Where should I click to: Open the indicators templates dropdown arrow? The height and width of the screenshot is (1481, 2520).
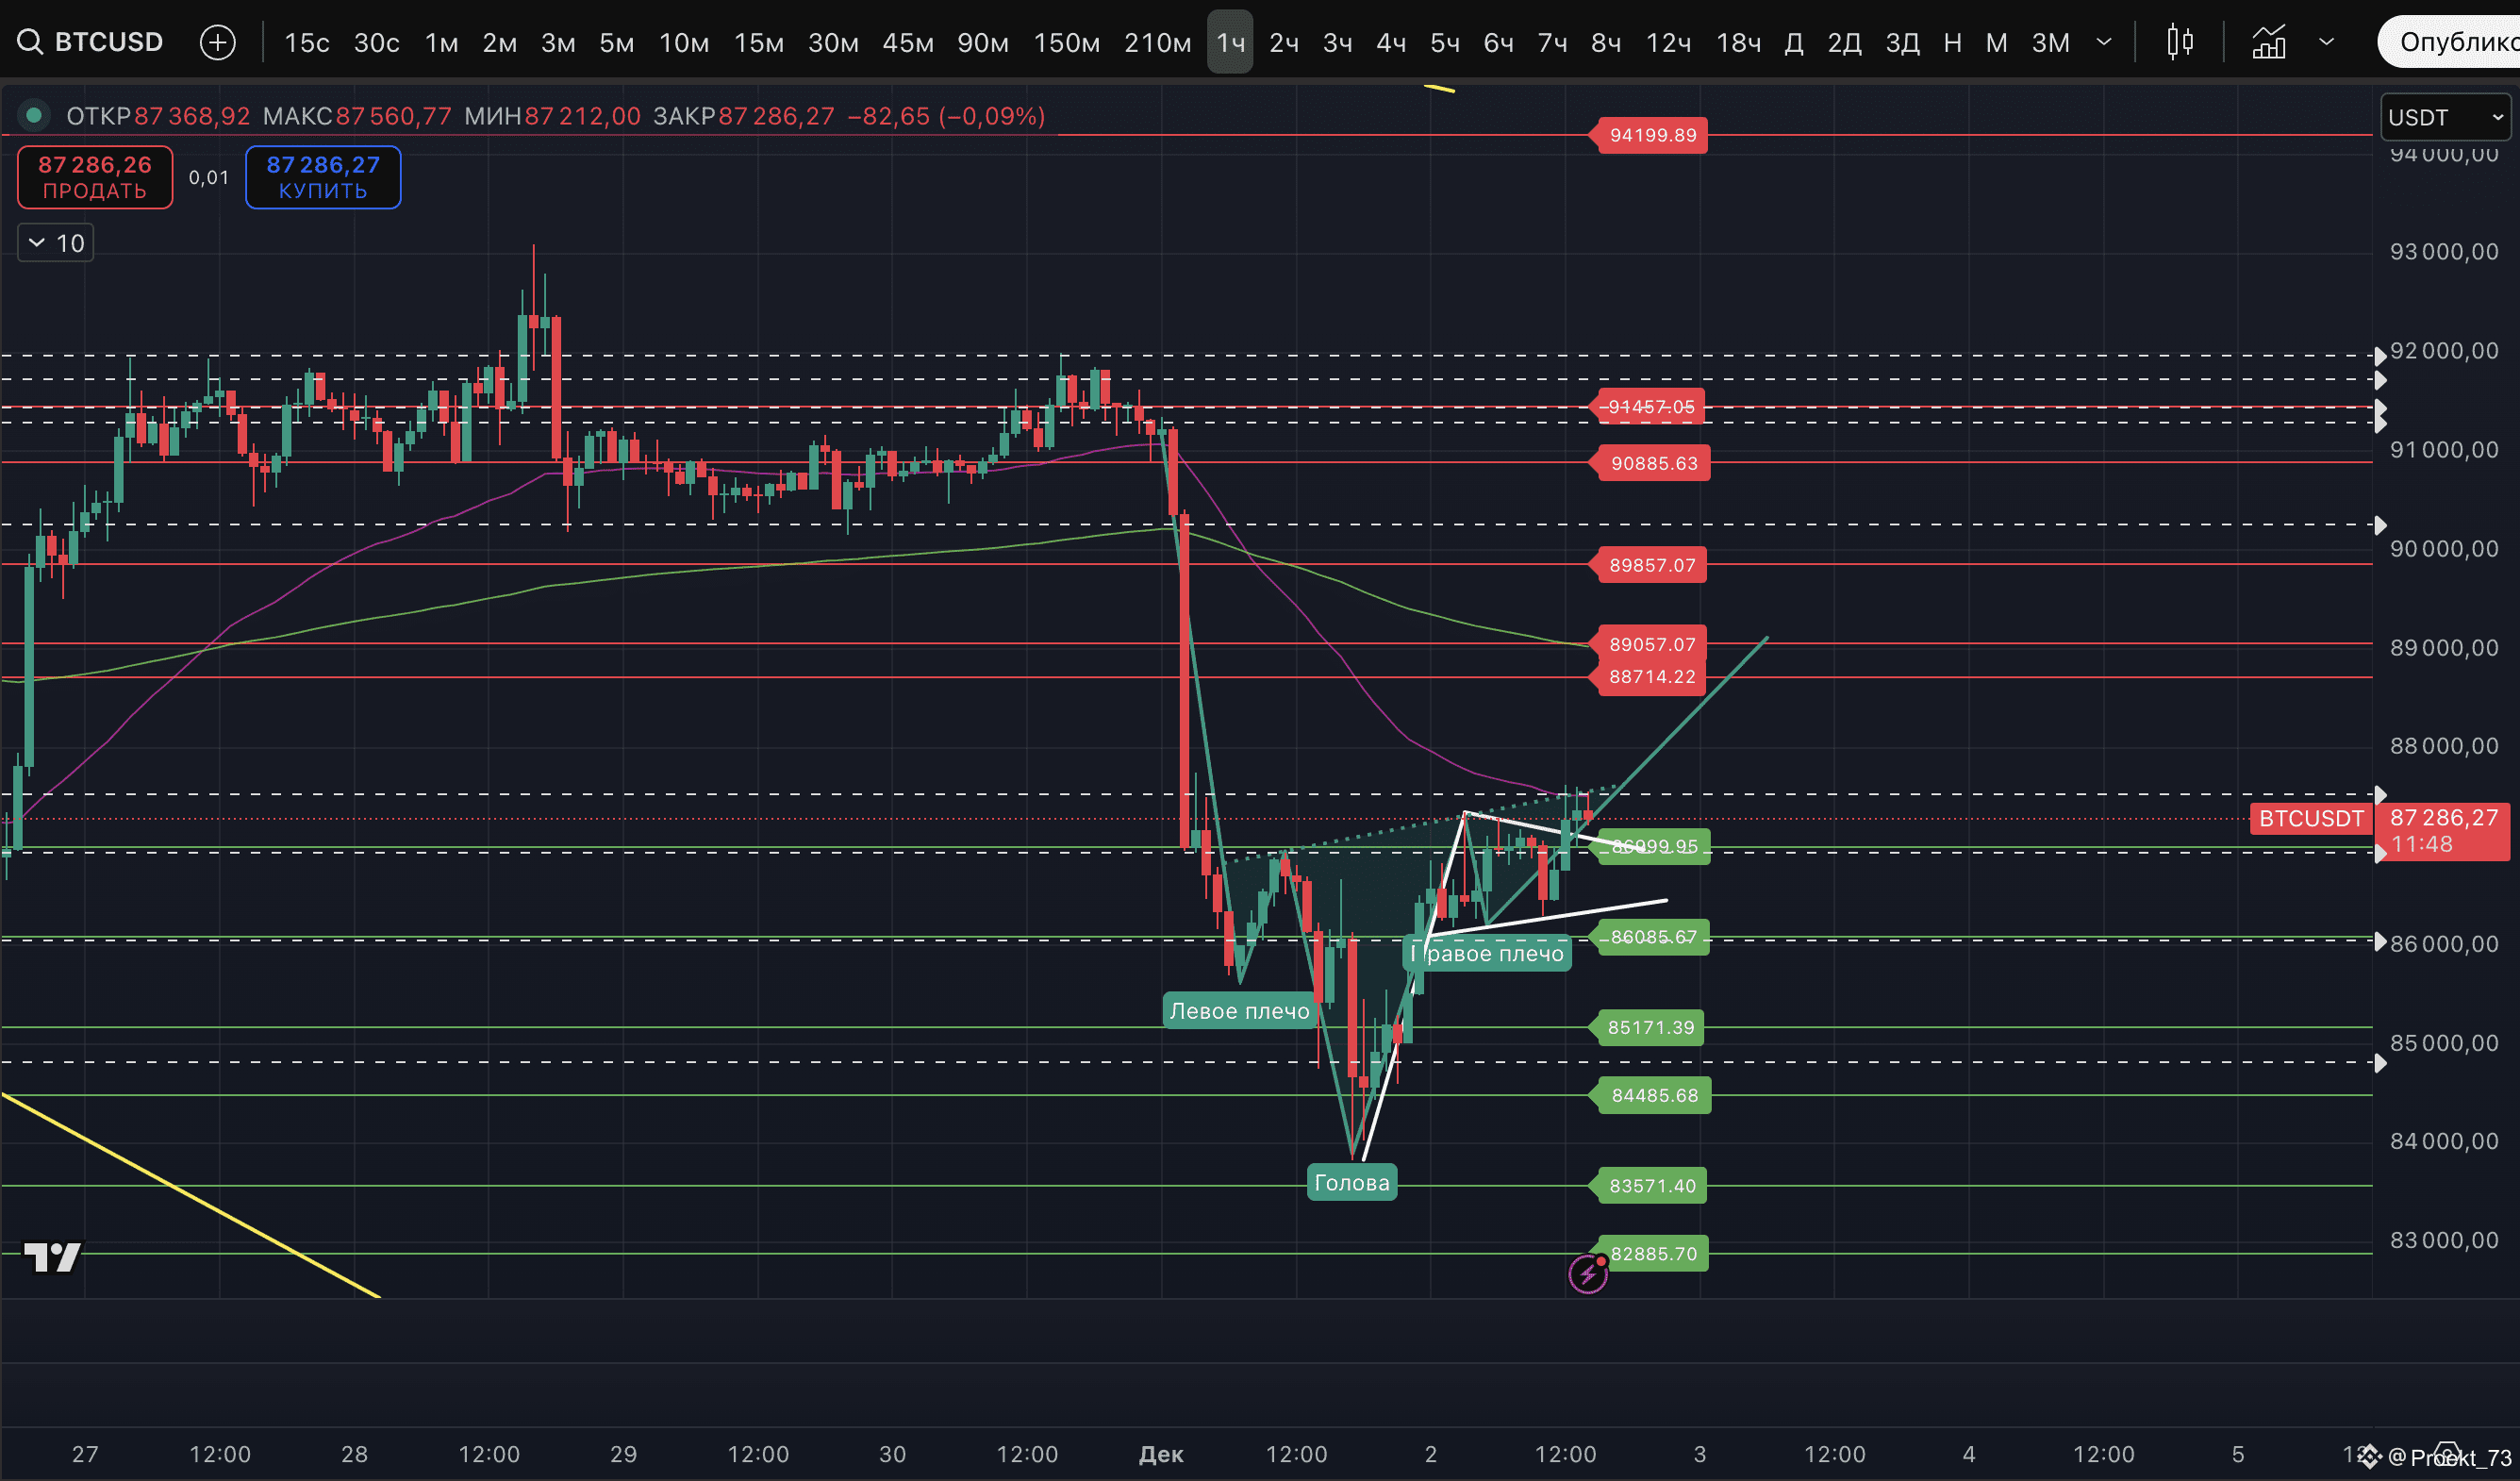(x=2327, y=42)
